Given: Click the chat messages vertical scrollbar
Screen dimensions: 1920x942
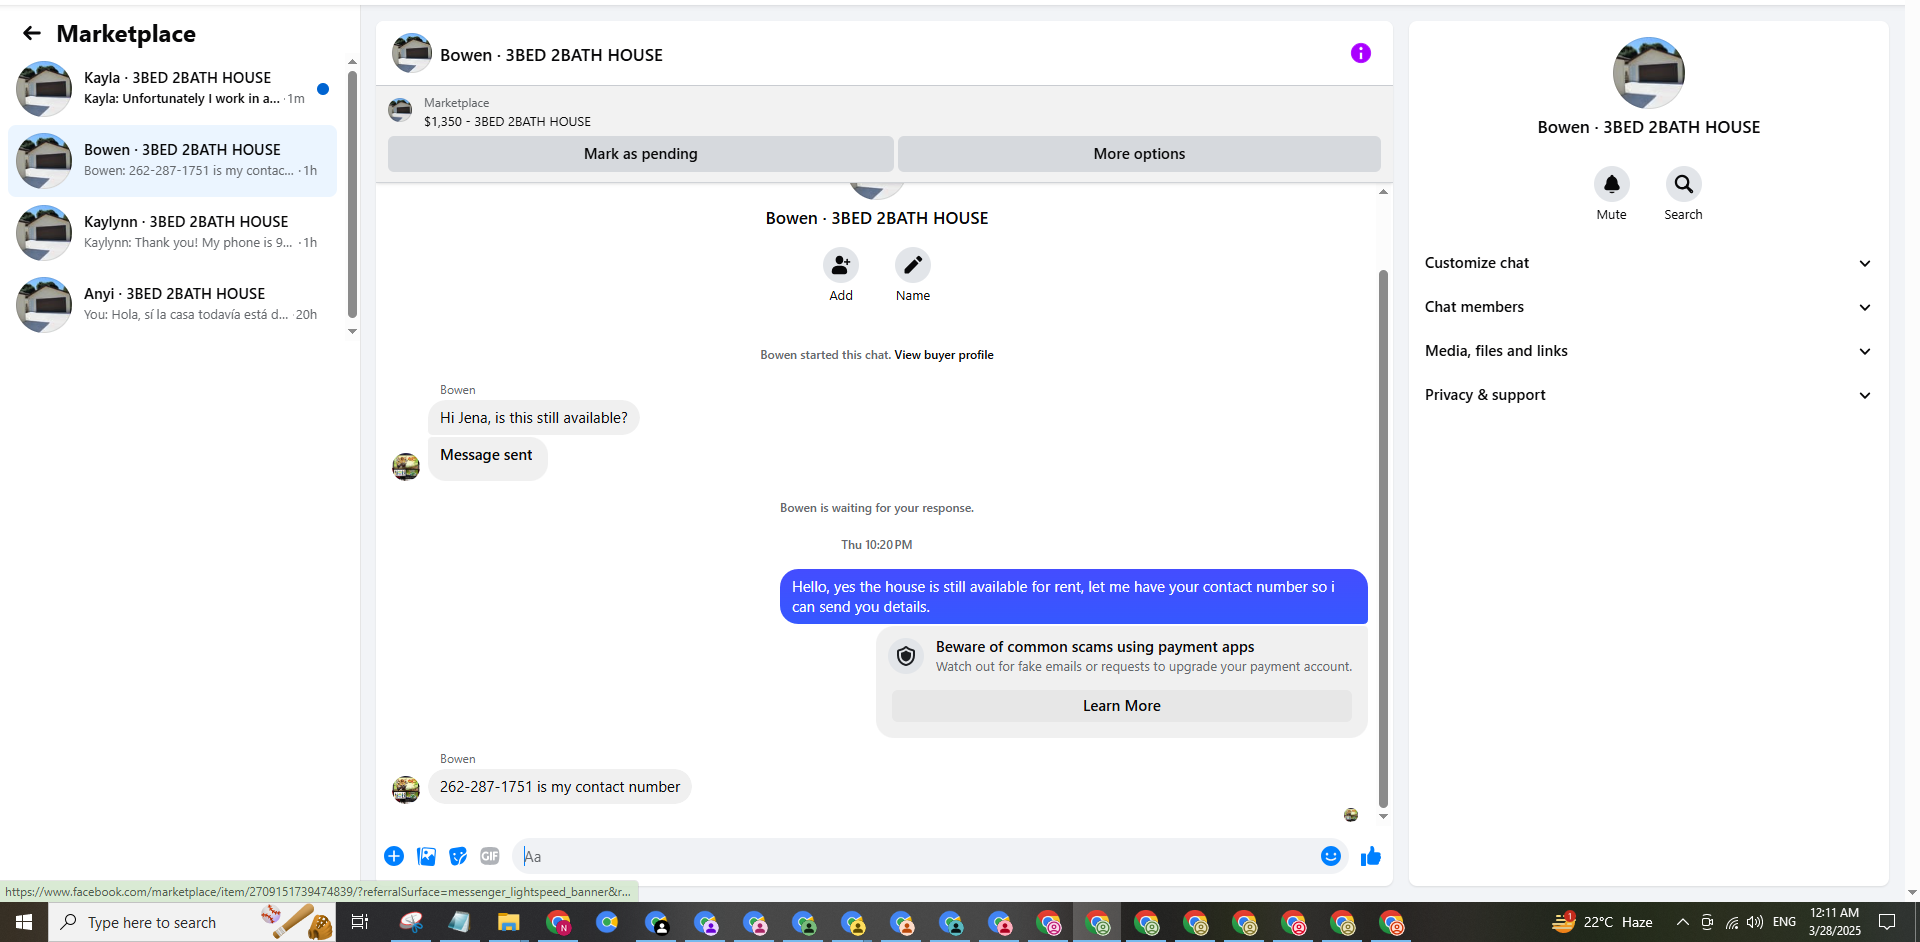Looking at the screenshot, I should pyautogui.click(x=1383, y=538).
